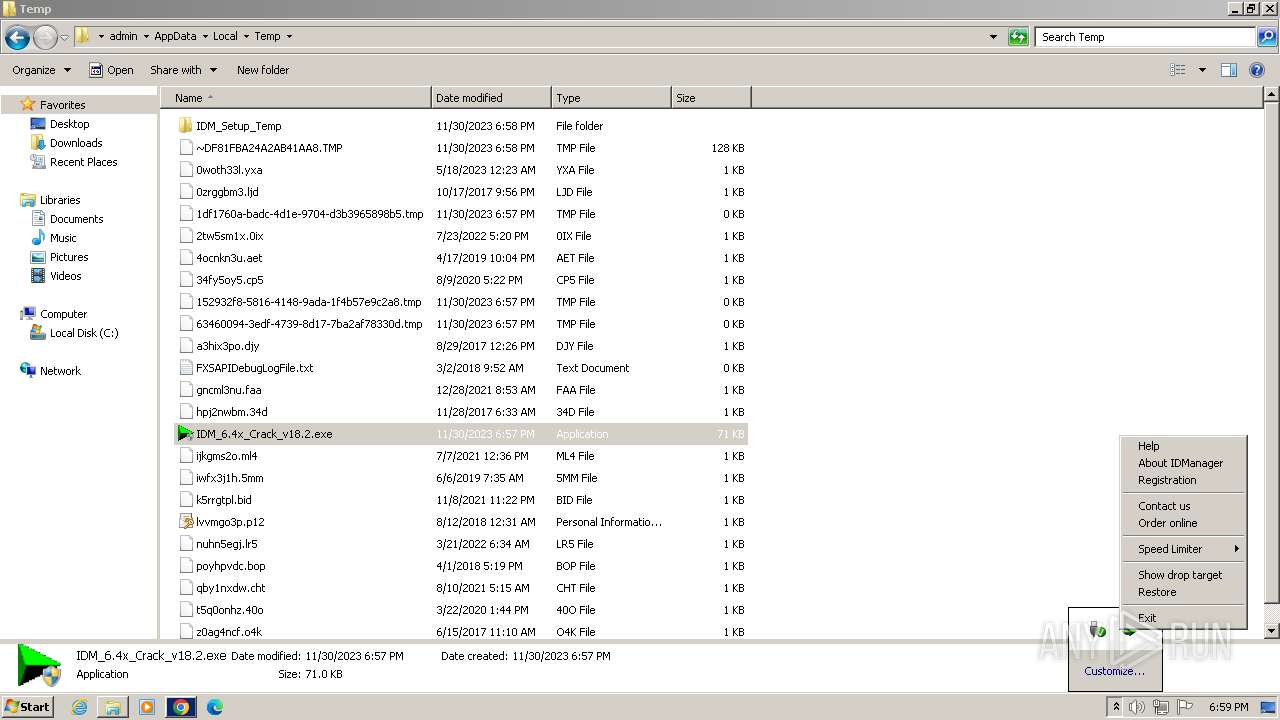This screenshot has height=720, width=1280.
Task: Open Local Disk (C:)
Action: tap(84, 333)
